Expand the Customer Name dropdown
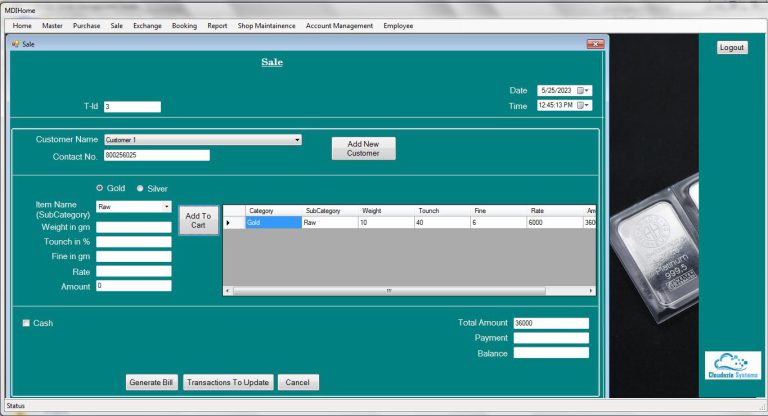 [297, 140]
